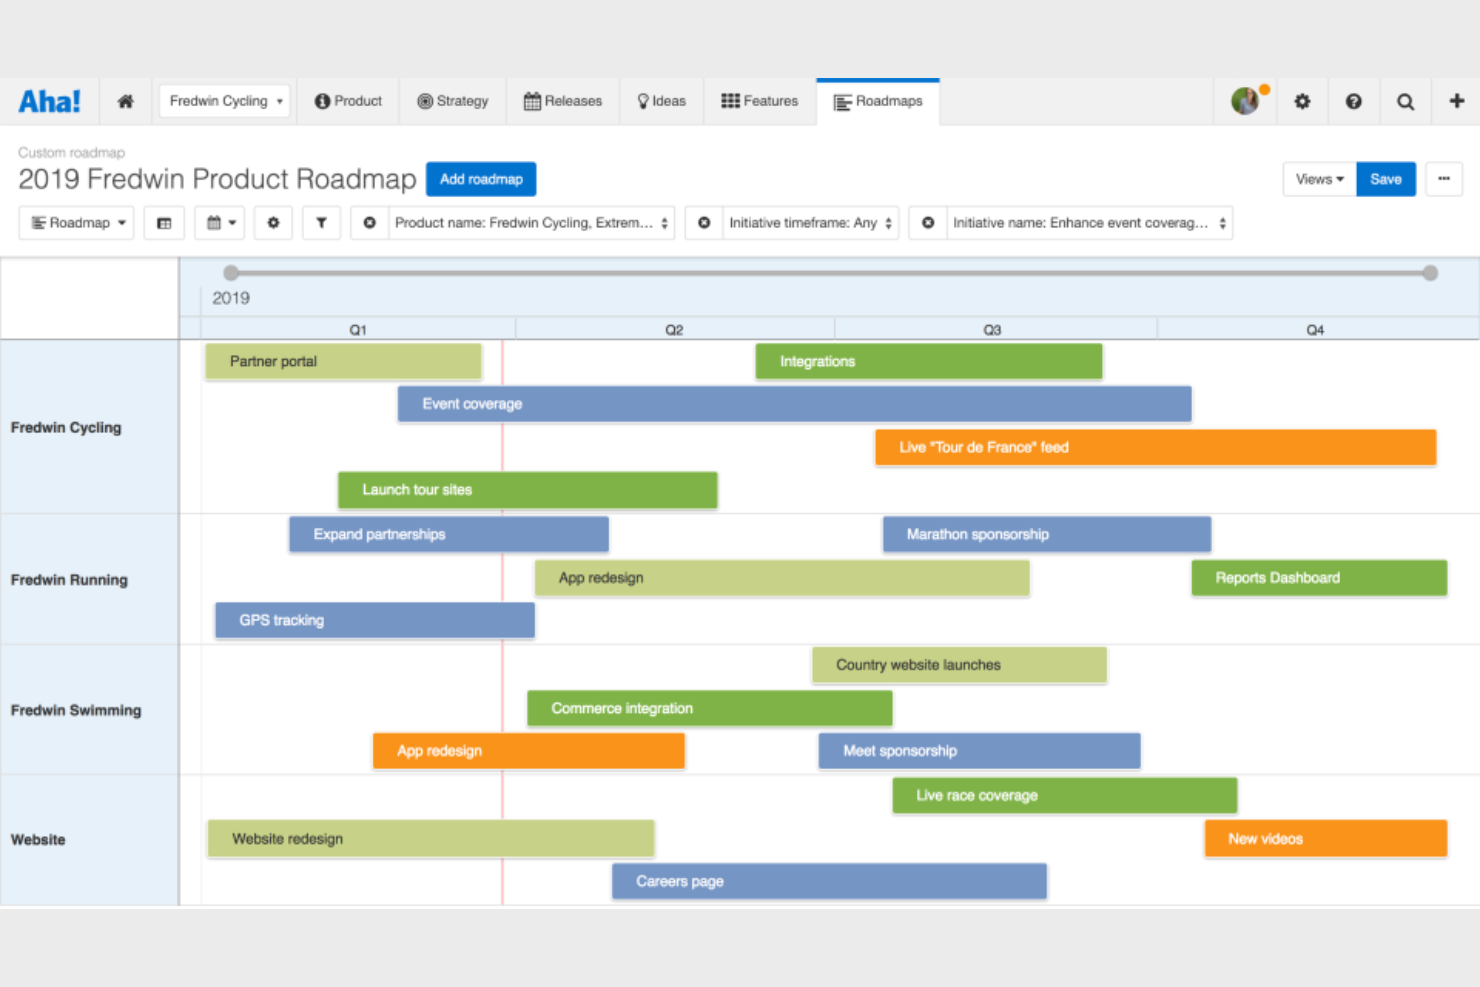Screen dimensions: 1480x987
Task: Select the Reports Dashboard bar
Action: click(1319, 578)
